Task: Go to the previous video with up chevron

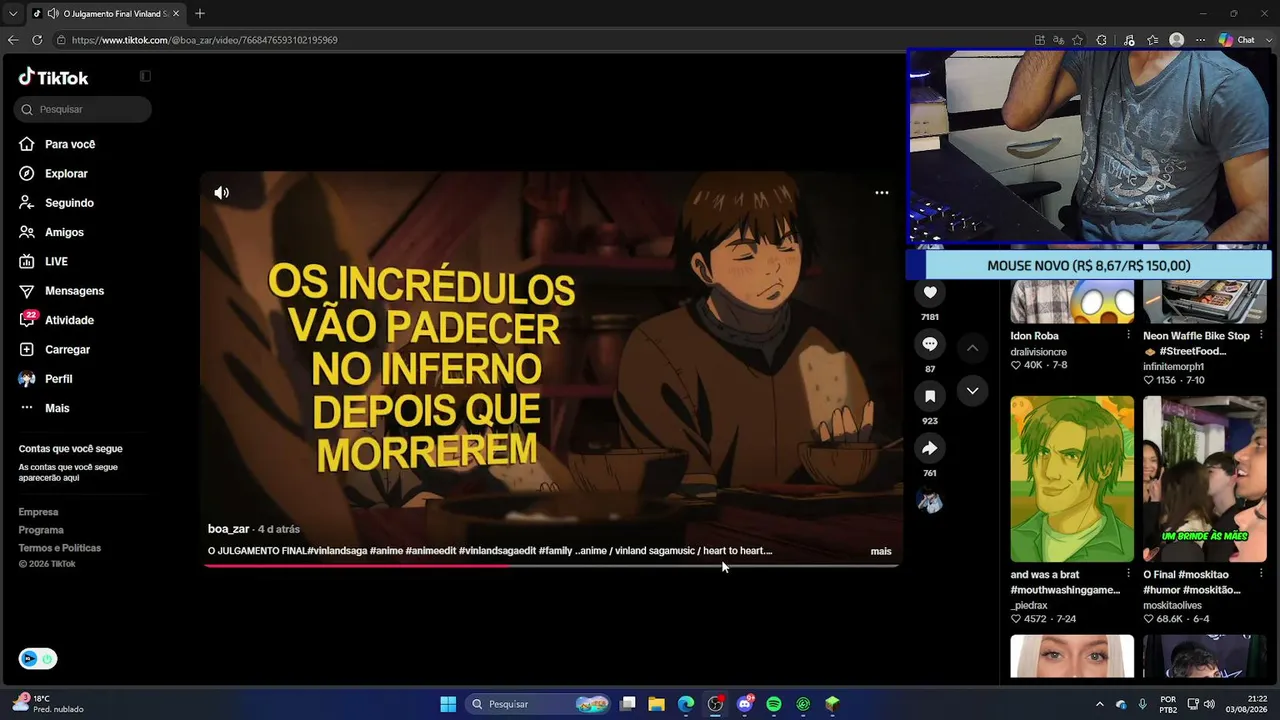Action: [972, 348]
